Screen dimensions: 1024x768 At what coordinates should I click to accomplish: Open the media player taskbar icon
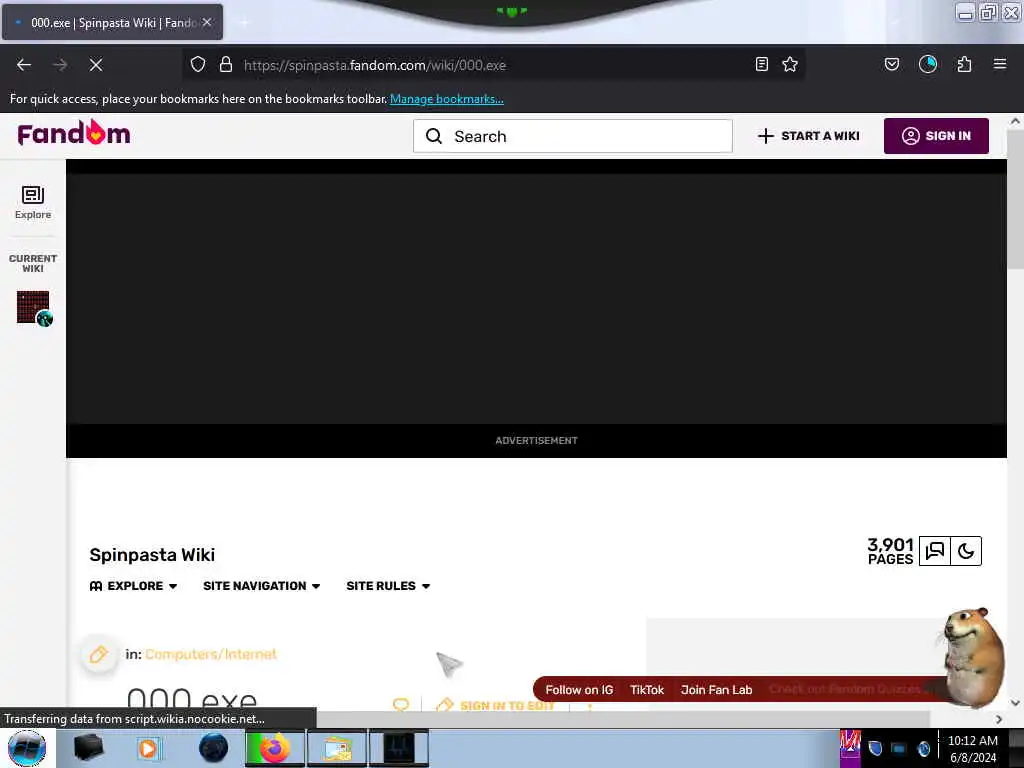pos(148,748)
